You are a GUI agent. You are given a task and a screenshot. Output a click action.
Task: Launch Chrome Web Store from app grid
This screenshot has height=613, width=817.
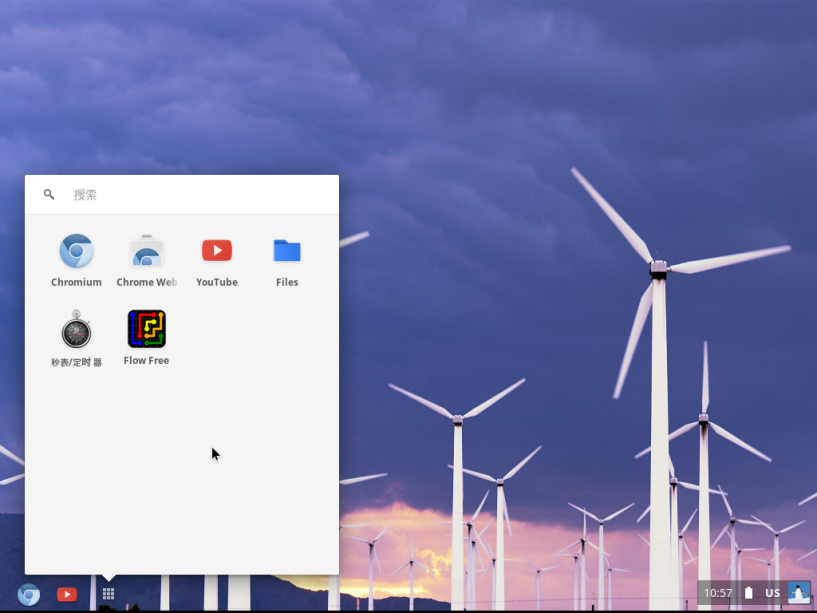tap(146, 251)
